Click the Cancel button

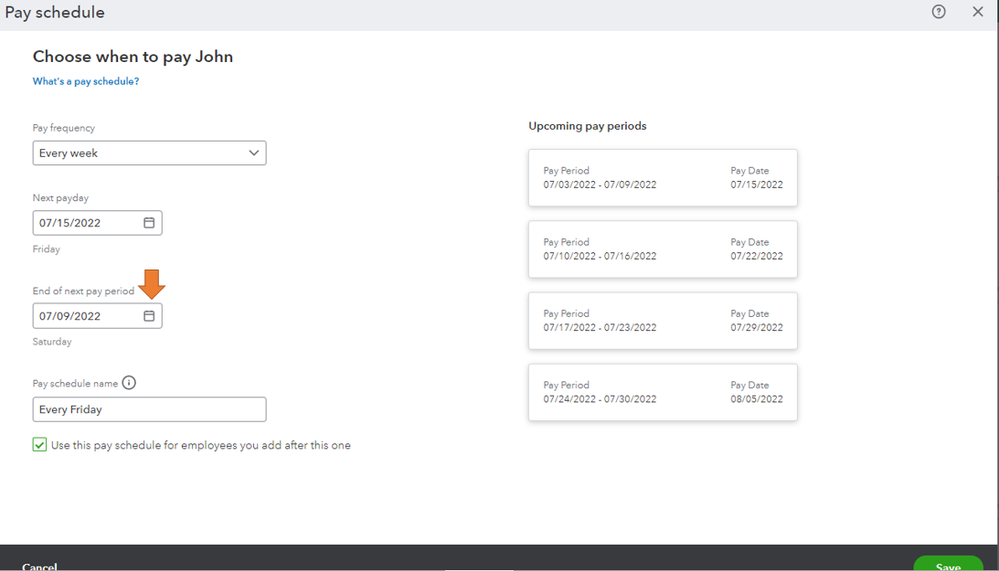click(x=40, y=566)
